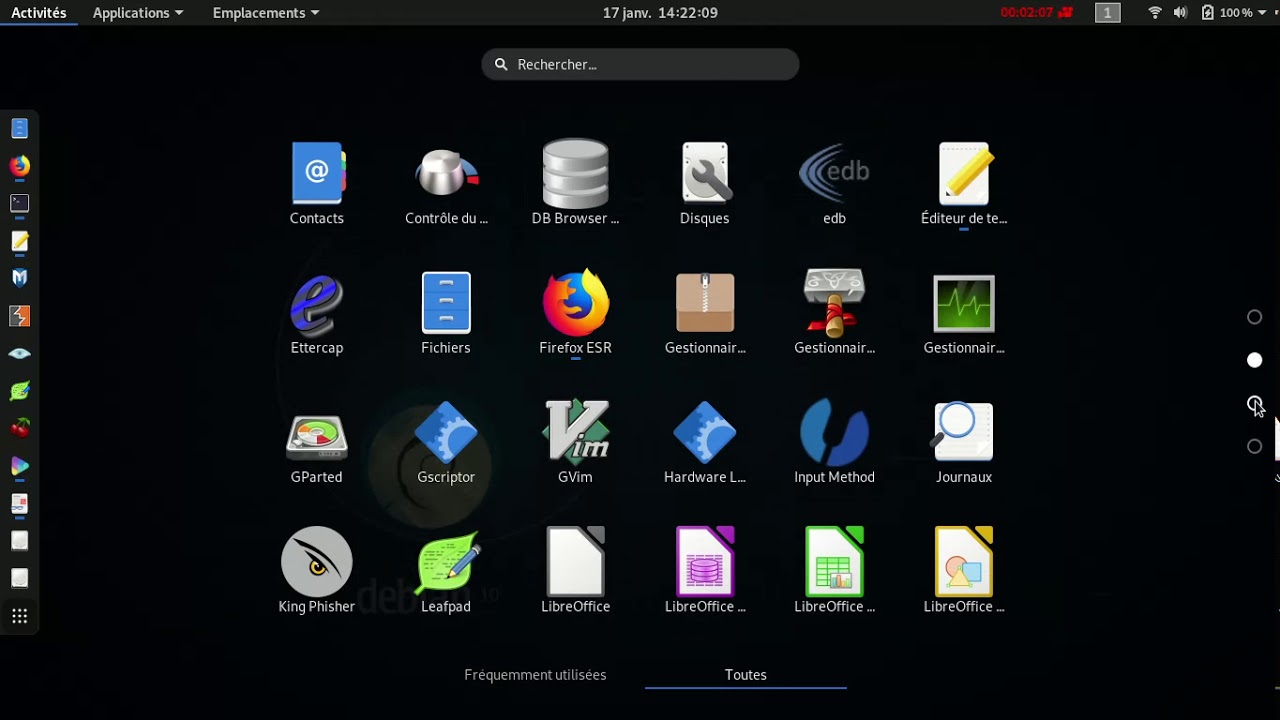Screen dimensions: 1280x720
Task: Click the Wi-Fi status icon
Action: (x=1155, y=13)
